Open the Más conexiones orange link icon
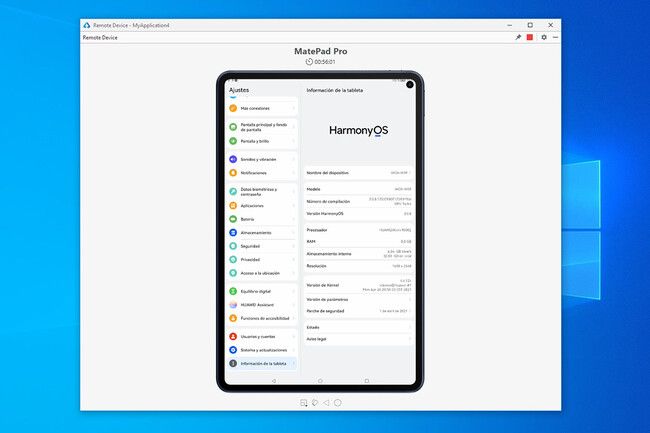This screenshot has width=650, height=433. (x=233, y=108)
